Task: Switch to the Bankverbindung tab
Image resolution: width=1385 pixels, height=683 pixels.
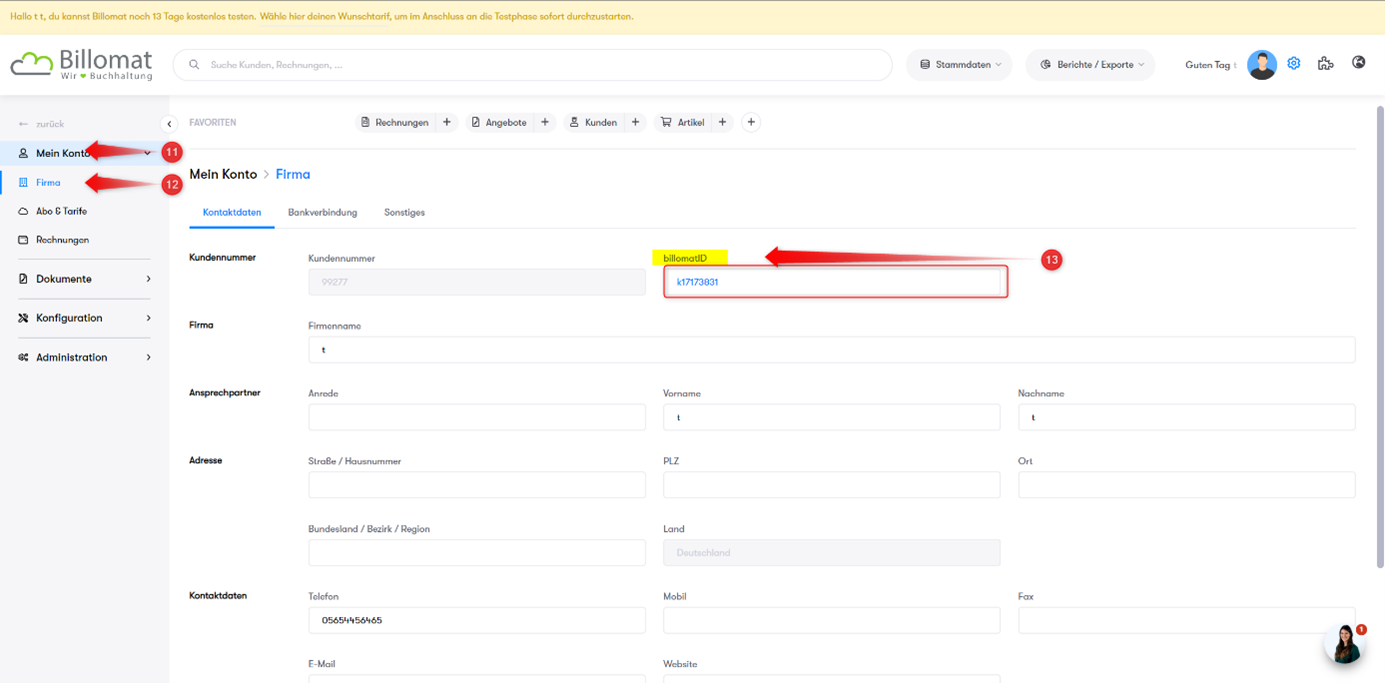Action: [x=322, y=212]
